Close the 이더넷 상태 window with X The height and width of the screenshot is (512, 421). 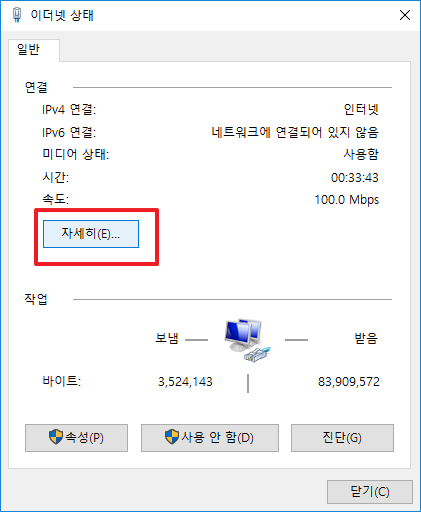(x=405, y=15)
